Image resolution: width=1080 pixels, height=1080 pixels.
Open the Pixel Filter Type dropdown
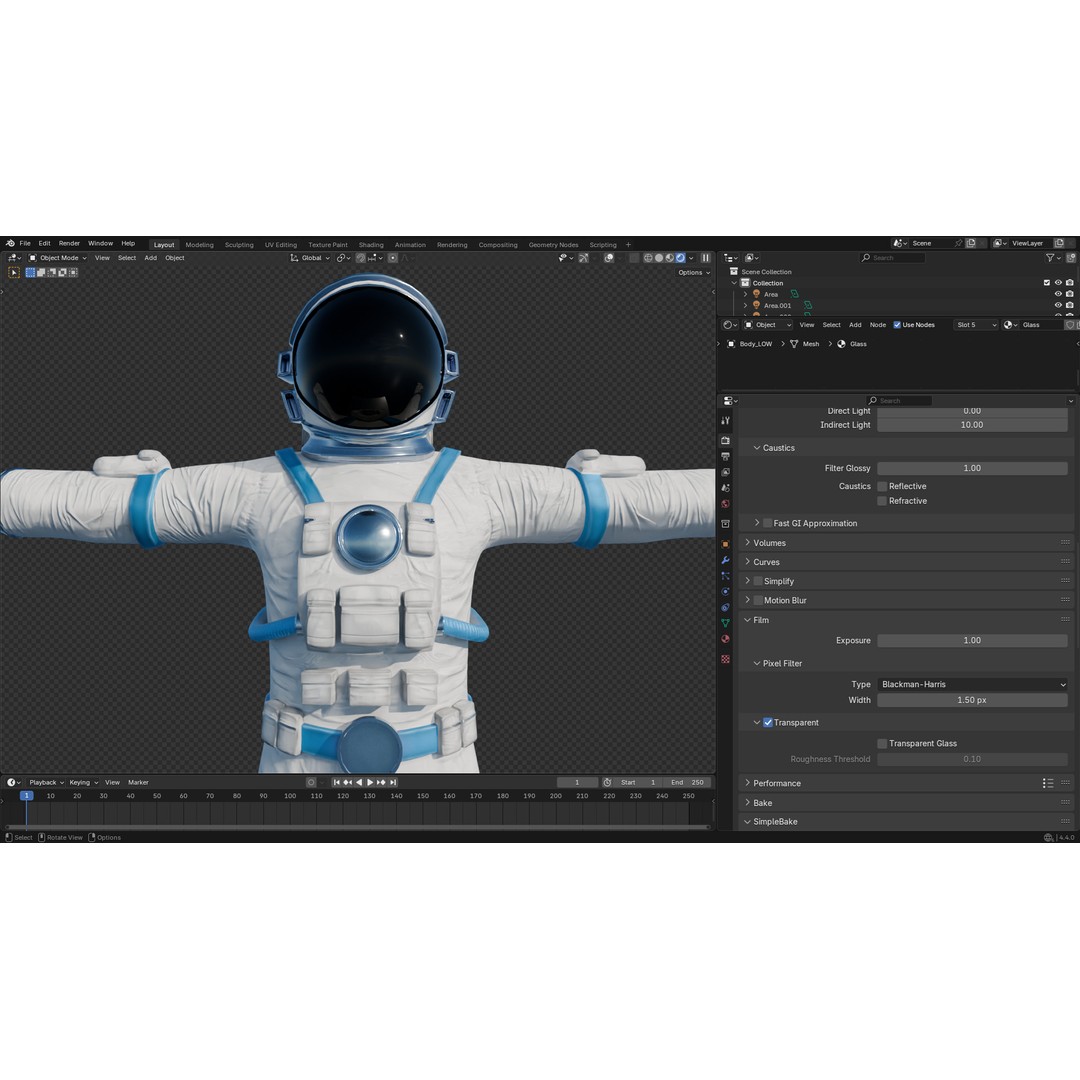[x=970, y=684]
